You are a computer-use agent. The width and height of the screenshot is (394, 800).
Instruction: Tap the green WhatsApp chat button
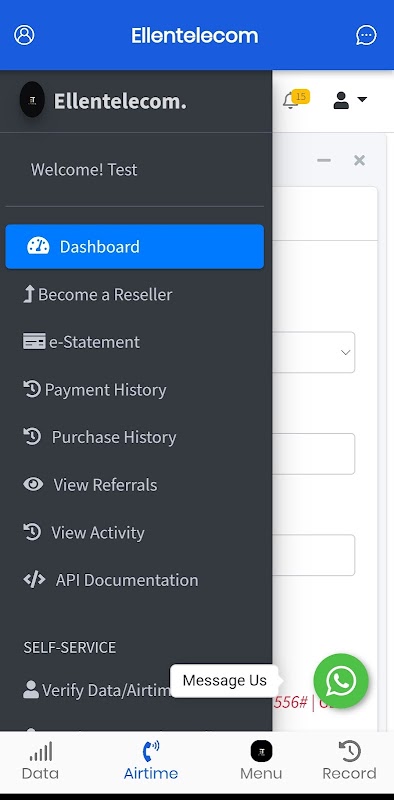pos(341,681)
